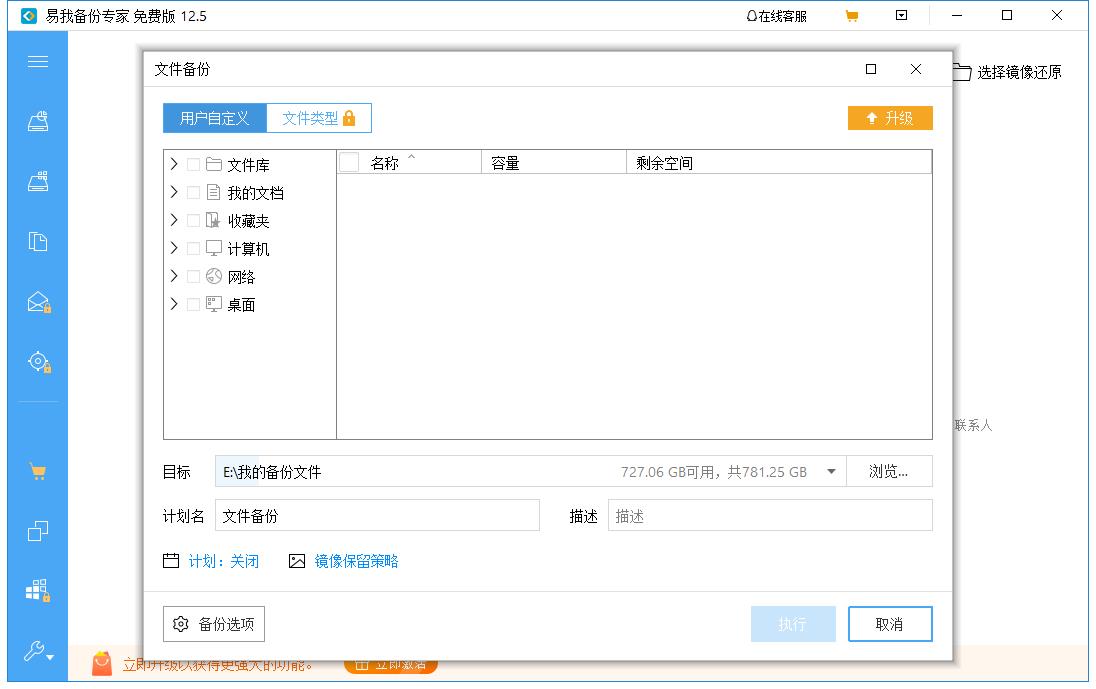Click the 浏览... browse button

click(888, 472)
